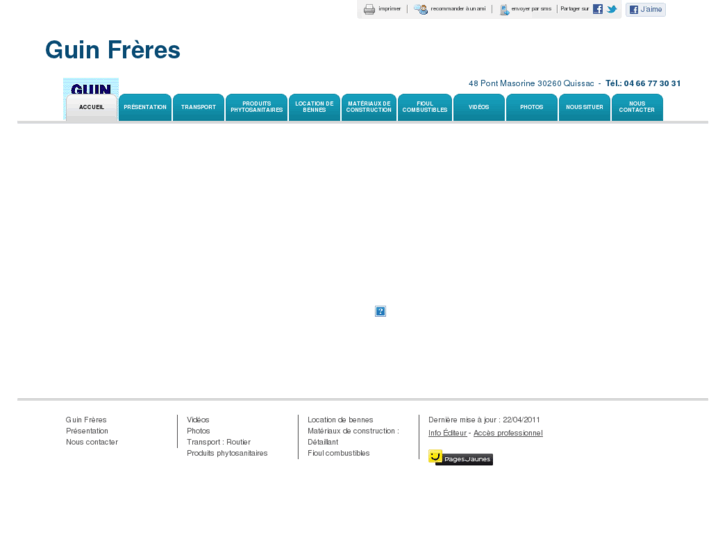Click the PagesJaunes logo
This screenshot has width=727, height=545.
coord(460,458)
